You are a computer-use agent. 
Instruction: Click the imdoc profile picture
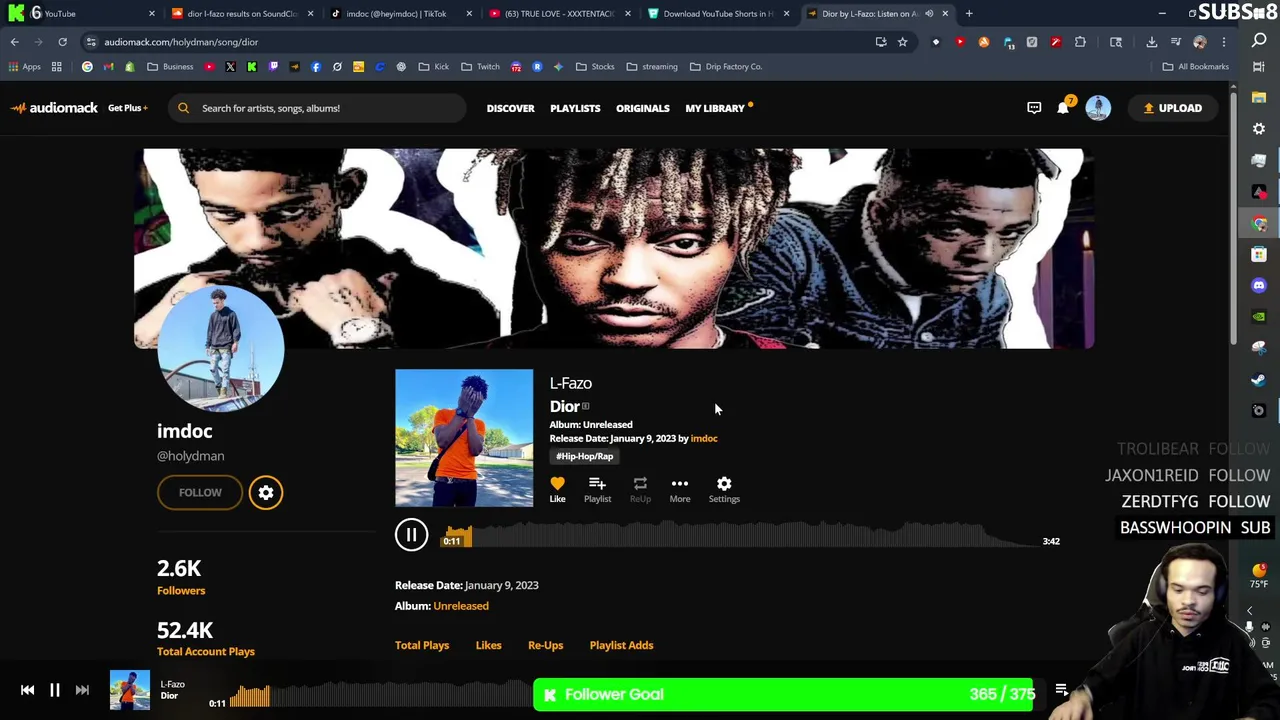click(x=221, y=347)
